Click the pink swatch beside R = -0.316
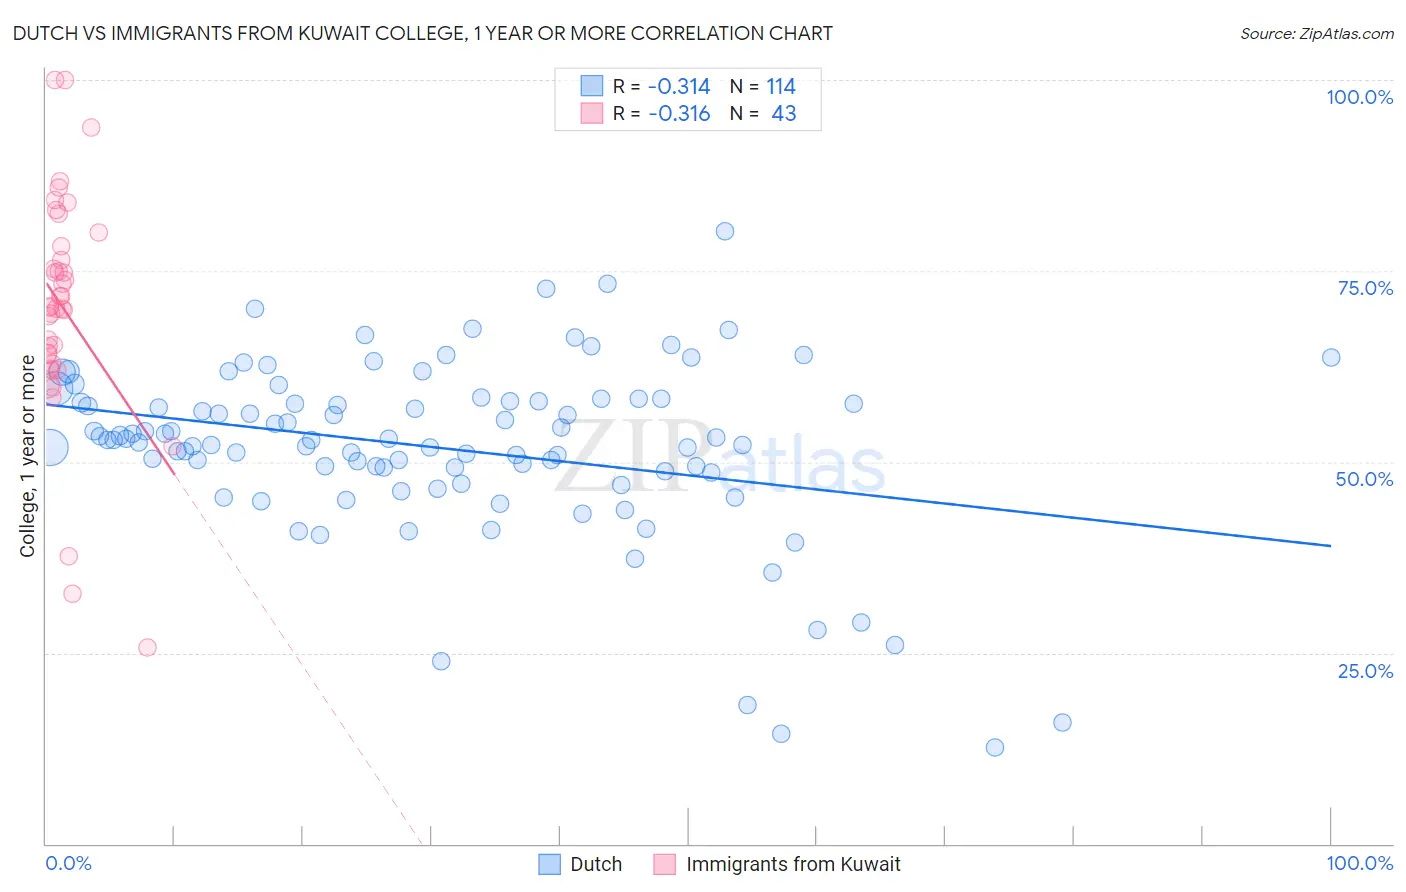The width and height of the screenshot is (1406, 892). tap(592, 113)
